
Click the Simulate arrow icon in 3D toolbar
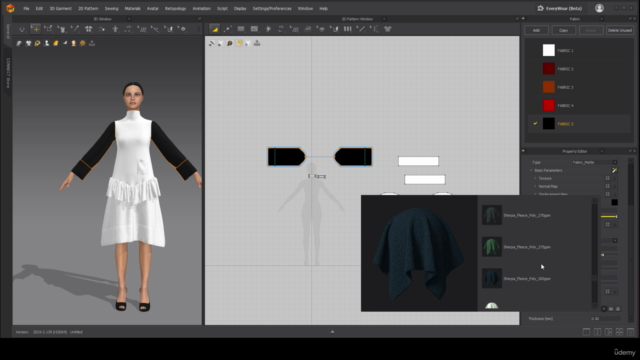[22, 29]
